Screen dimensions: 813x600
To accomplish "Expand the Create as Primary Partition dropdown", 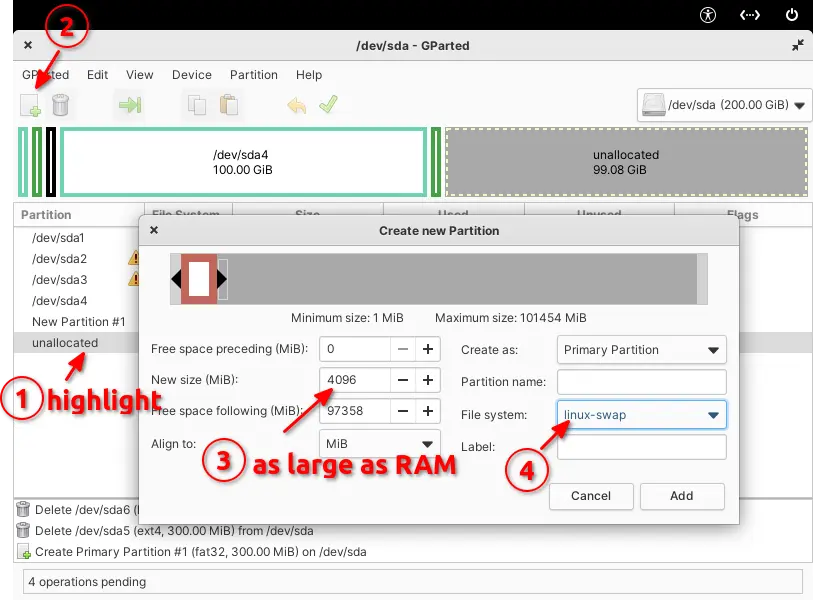I will [641, 350].
